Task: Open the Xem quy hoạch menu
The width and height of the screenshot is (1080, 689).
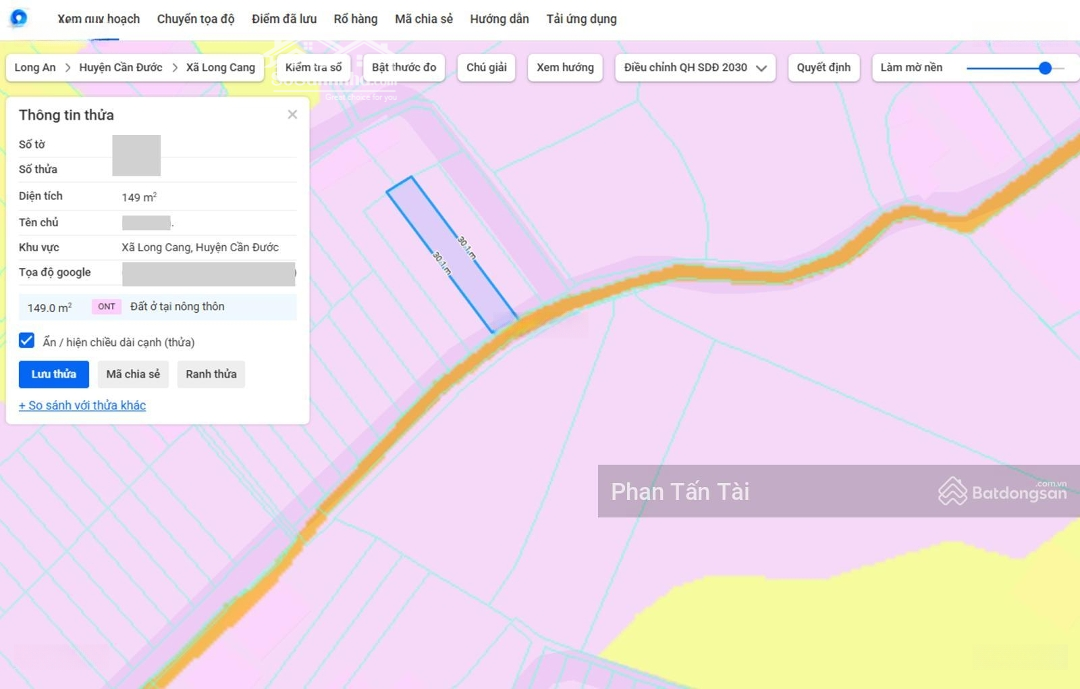Action: pyautogui.click(x=98, y=19)
